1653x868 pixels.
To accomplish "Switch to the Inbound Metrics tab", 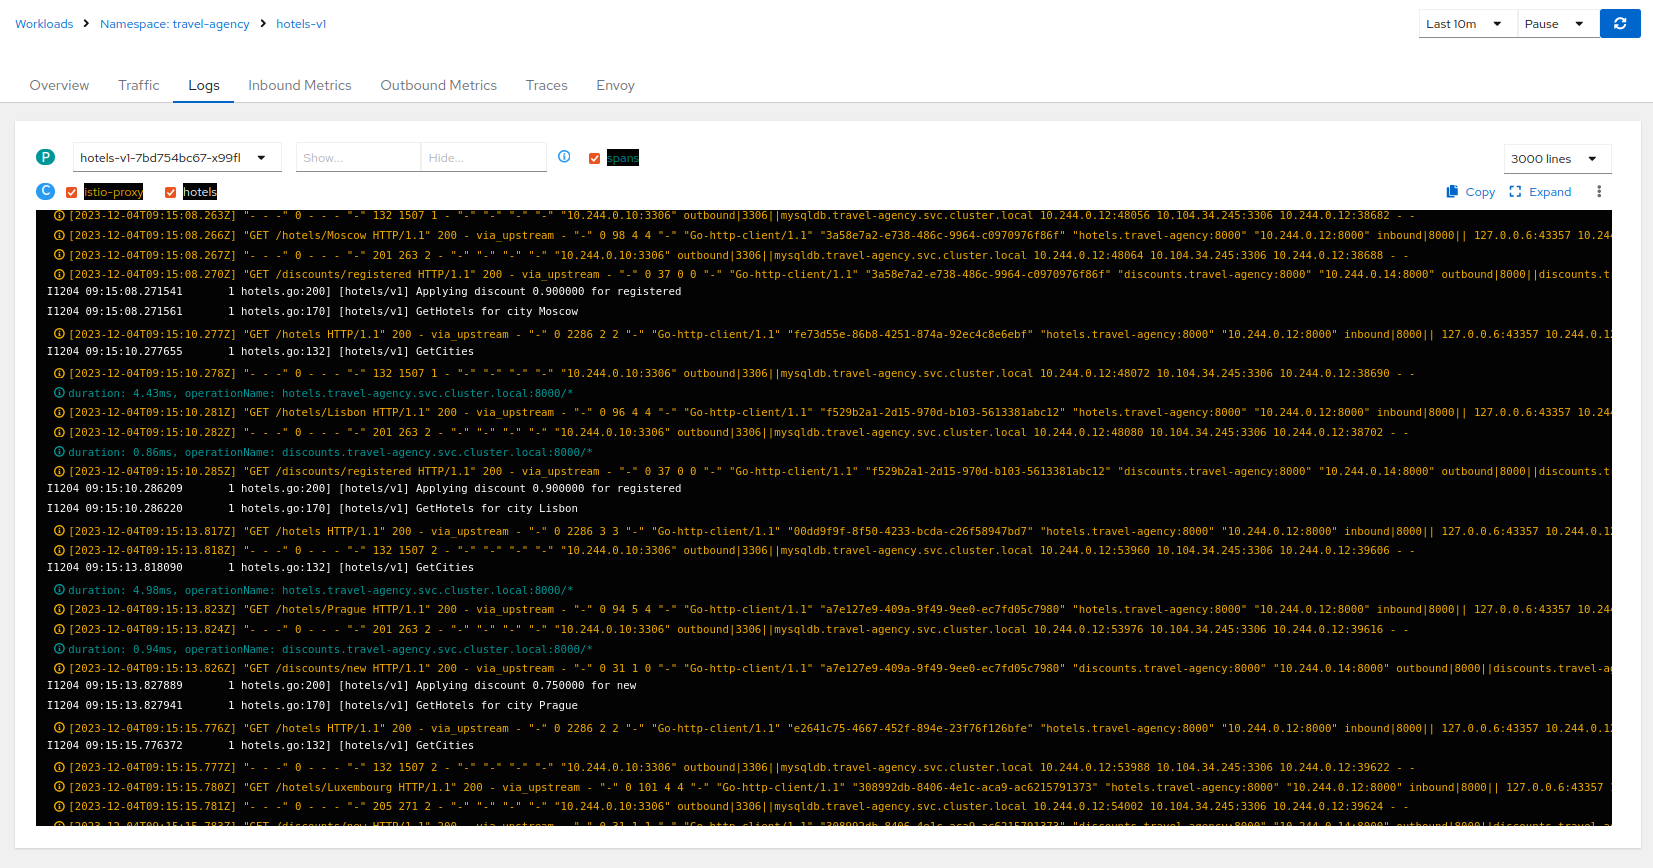I will point(299,85).
